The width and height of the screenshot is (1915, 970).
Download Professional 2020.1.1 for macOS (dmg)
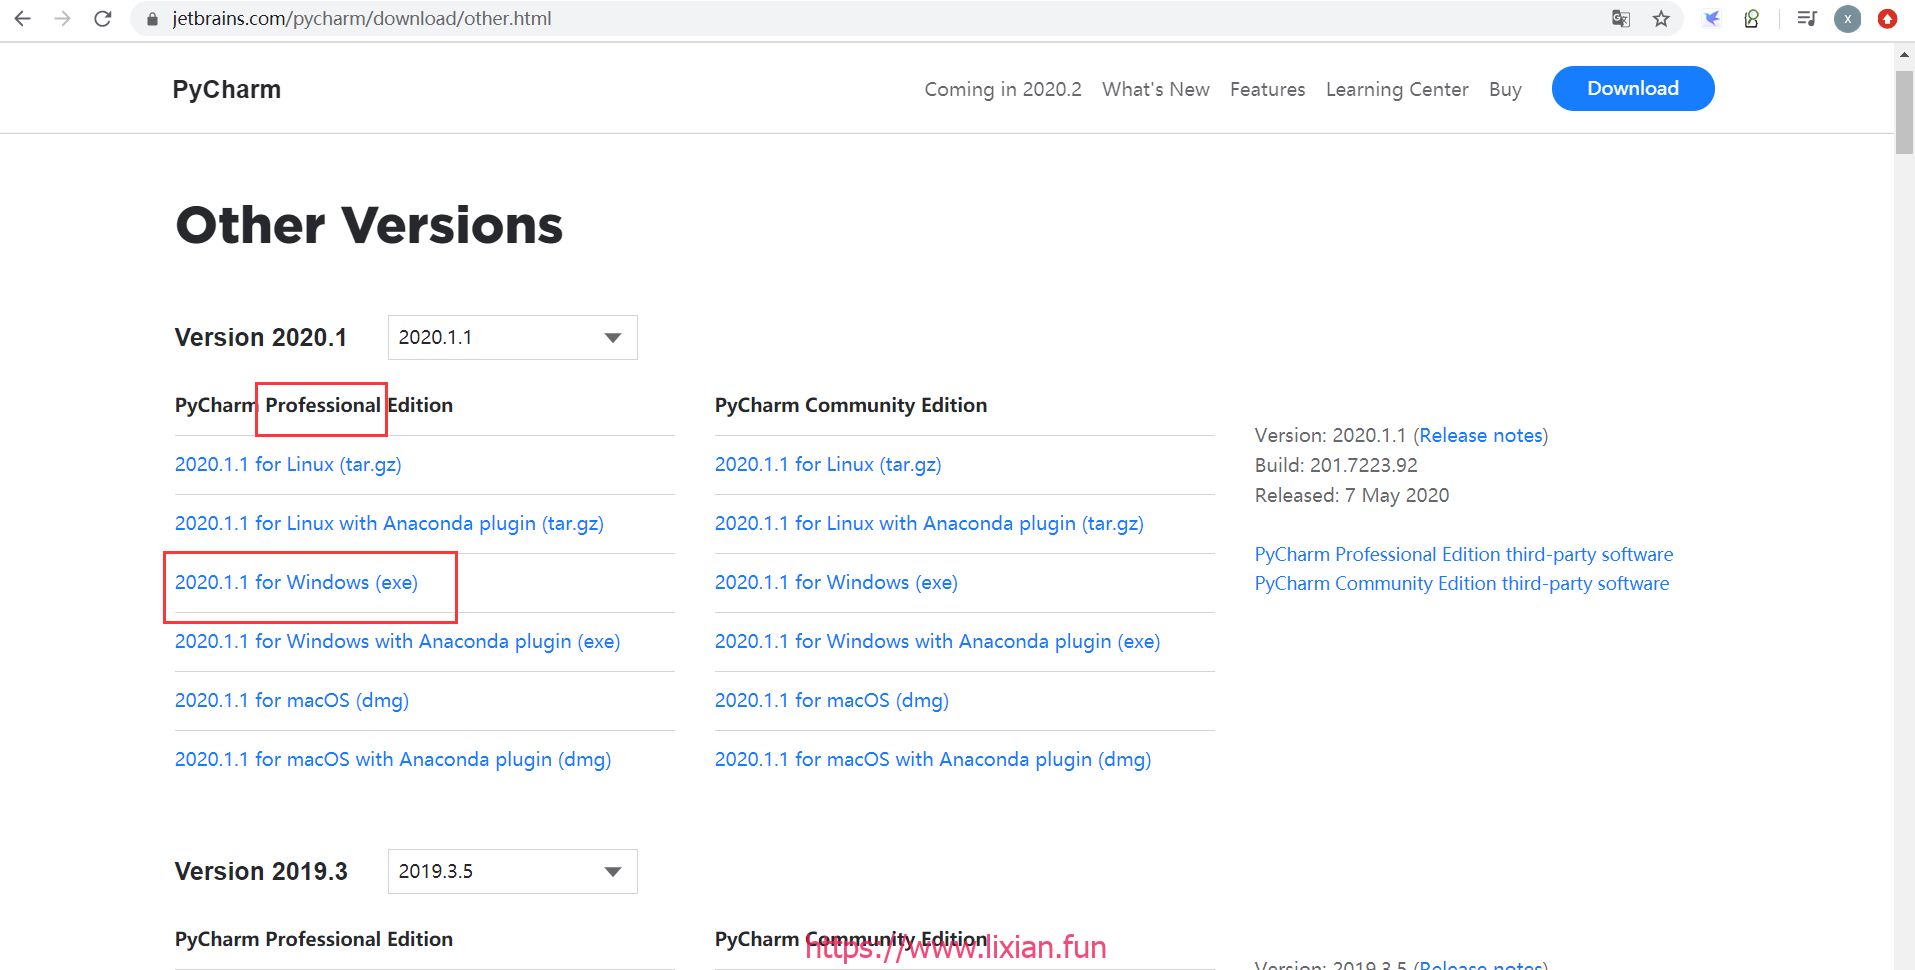[292, 700]
